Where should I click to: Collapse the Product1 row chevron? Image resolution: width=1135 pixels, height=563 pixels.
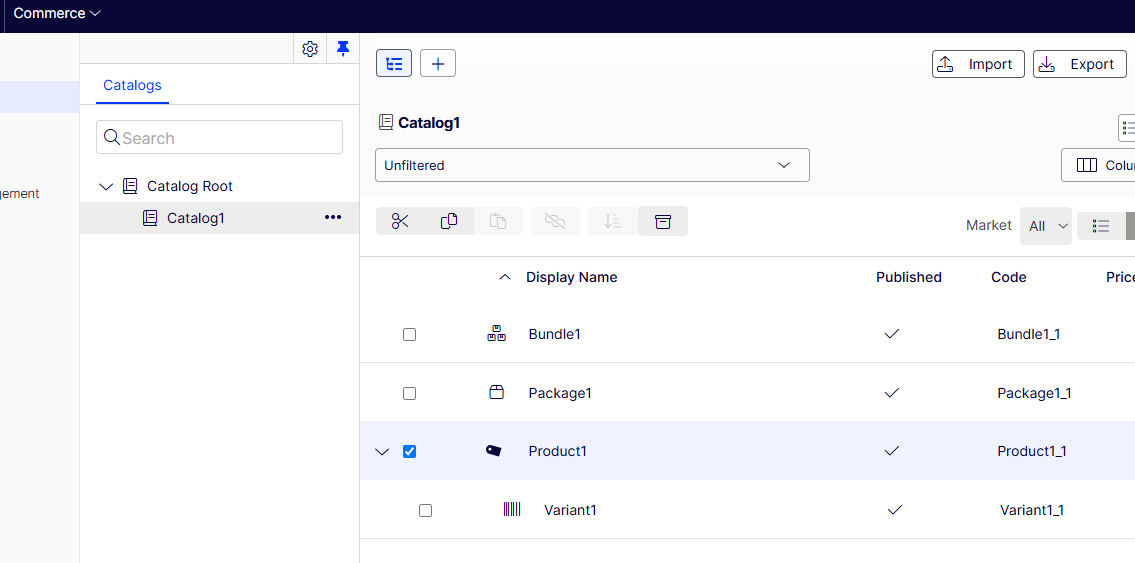pyautogui.click(x=382, y=452)
